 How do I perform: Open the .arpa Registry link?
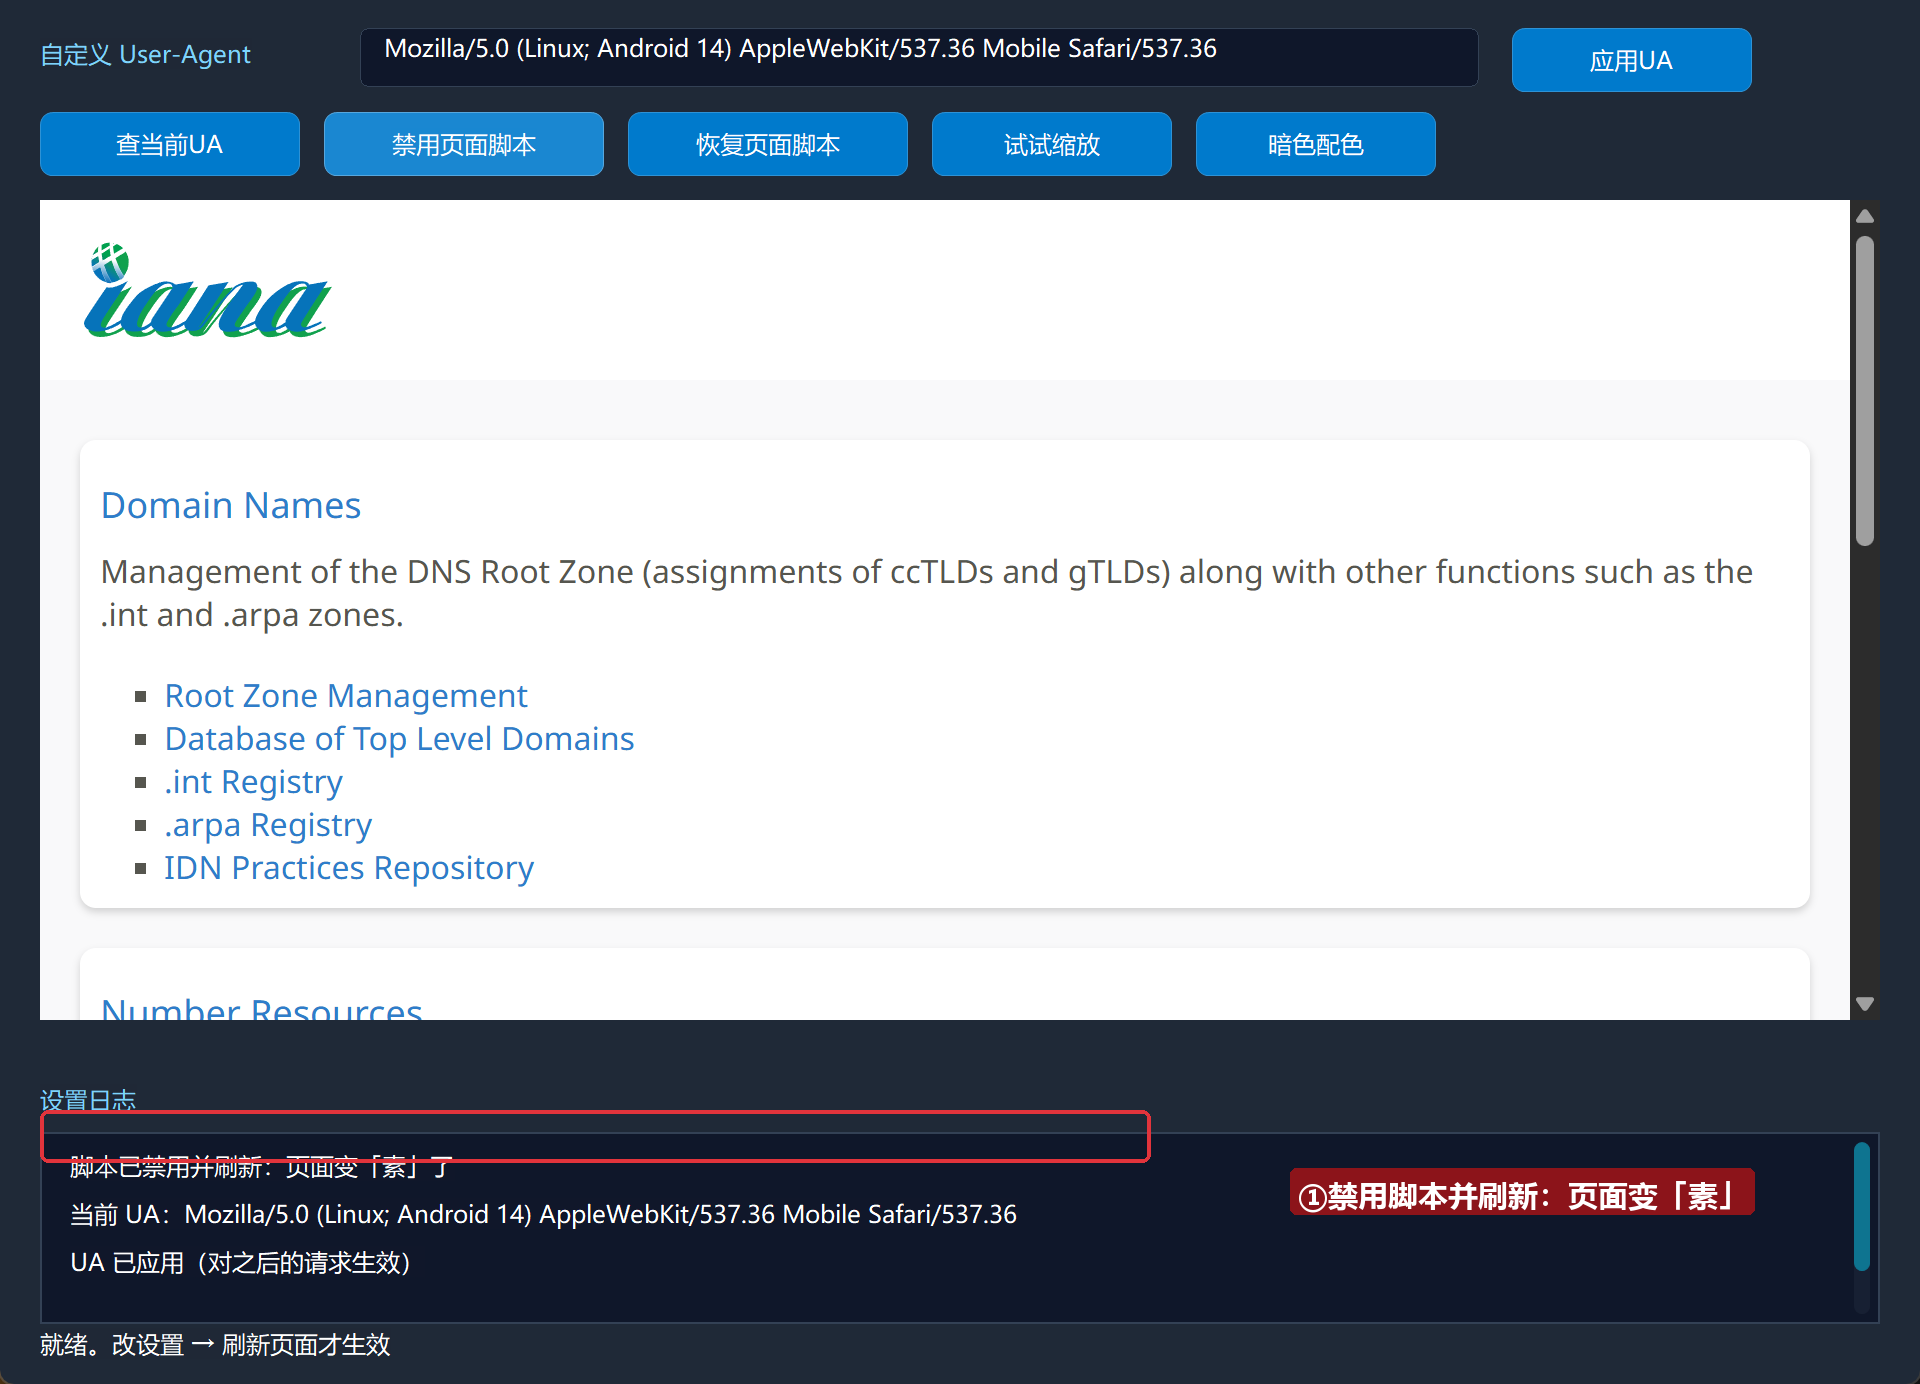[268, 824]
